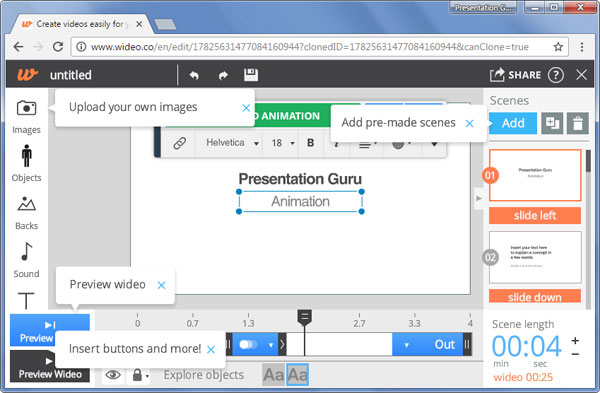The height and width of the screenshot is (393, 600).
Task: Expand the last toolbar dropdown arrow
Action: (x=434, y=144)
